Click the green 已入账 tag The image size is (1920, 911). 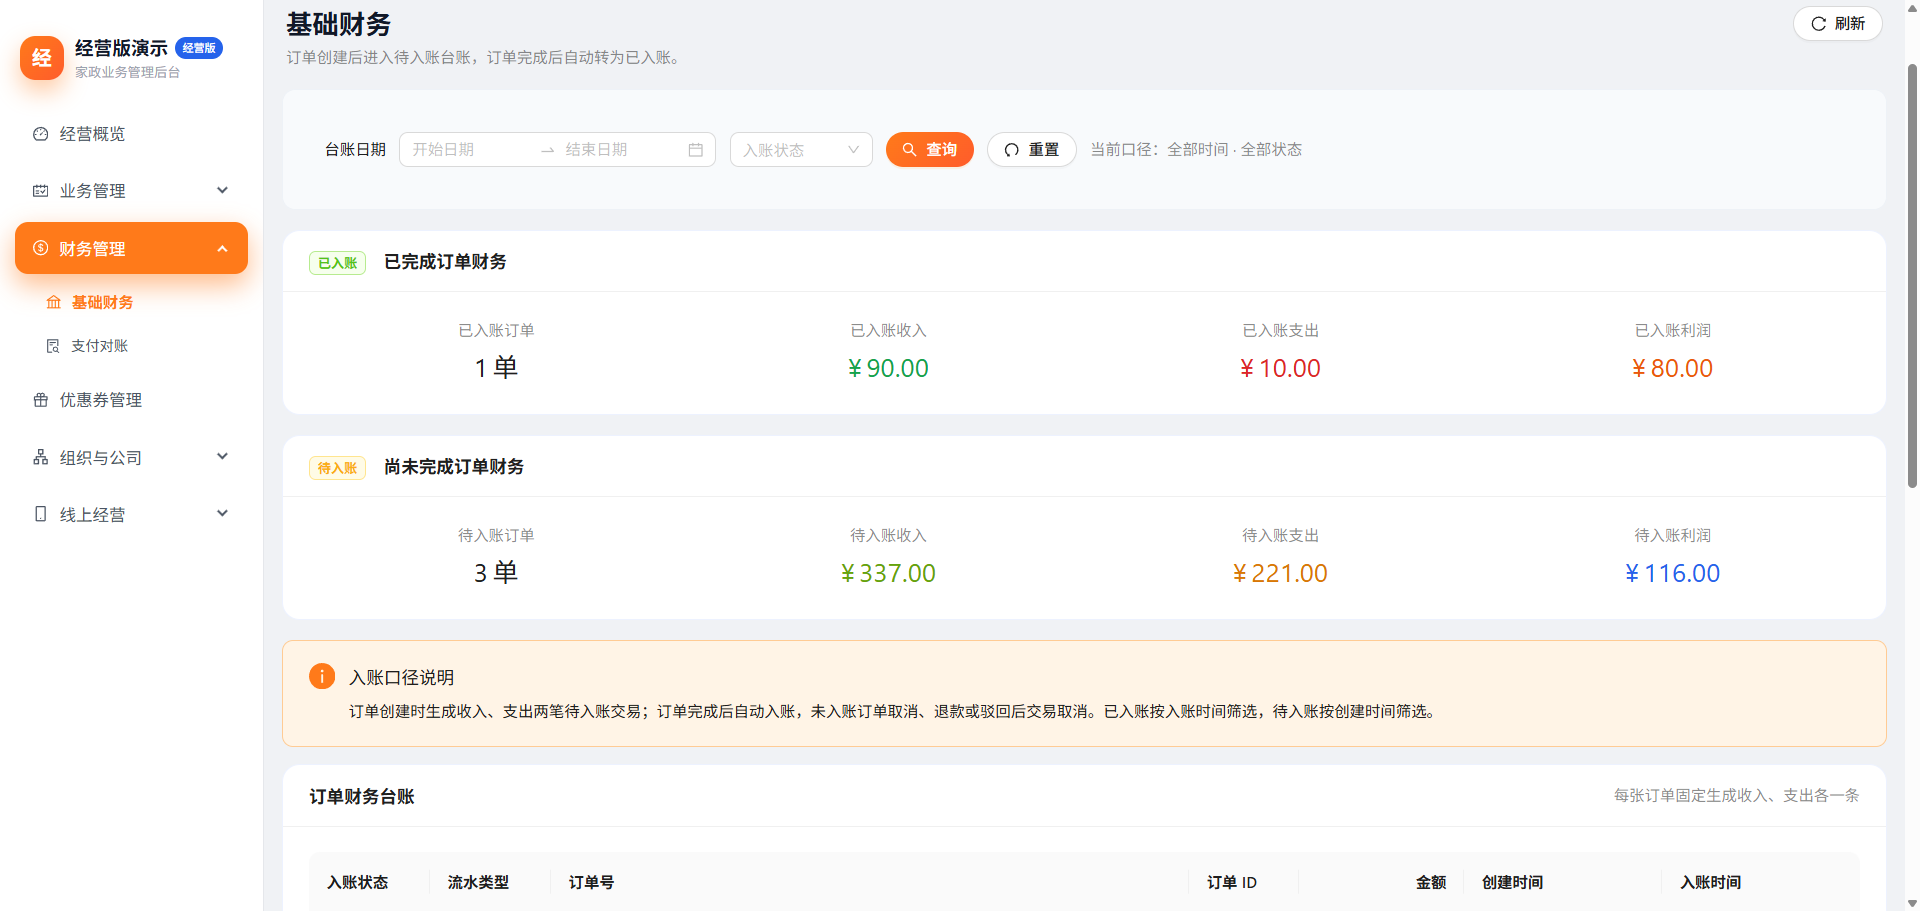pyautogui.click(x=338, y=263)
